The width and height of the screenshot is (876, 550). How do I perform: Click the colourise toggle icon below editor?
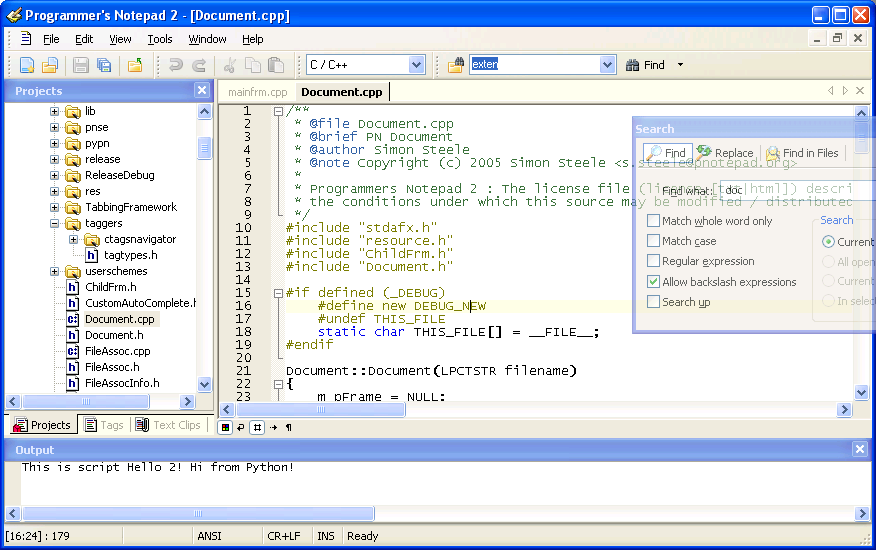pyautogui.click(x=225, y=427)
